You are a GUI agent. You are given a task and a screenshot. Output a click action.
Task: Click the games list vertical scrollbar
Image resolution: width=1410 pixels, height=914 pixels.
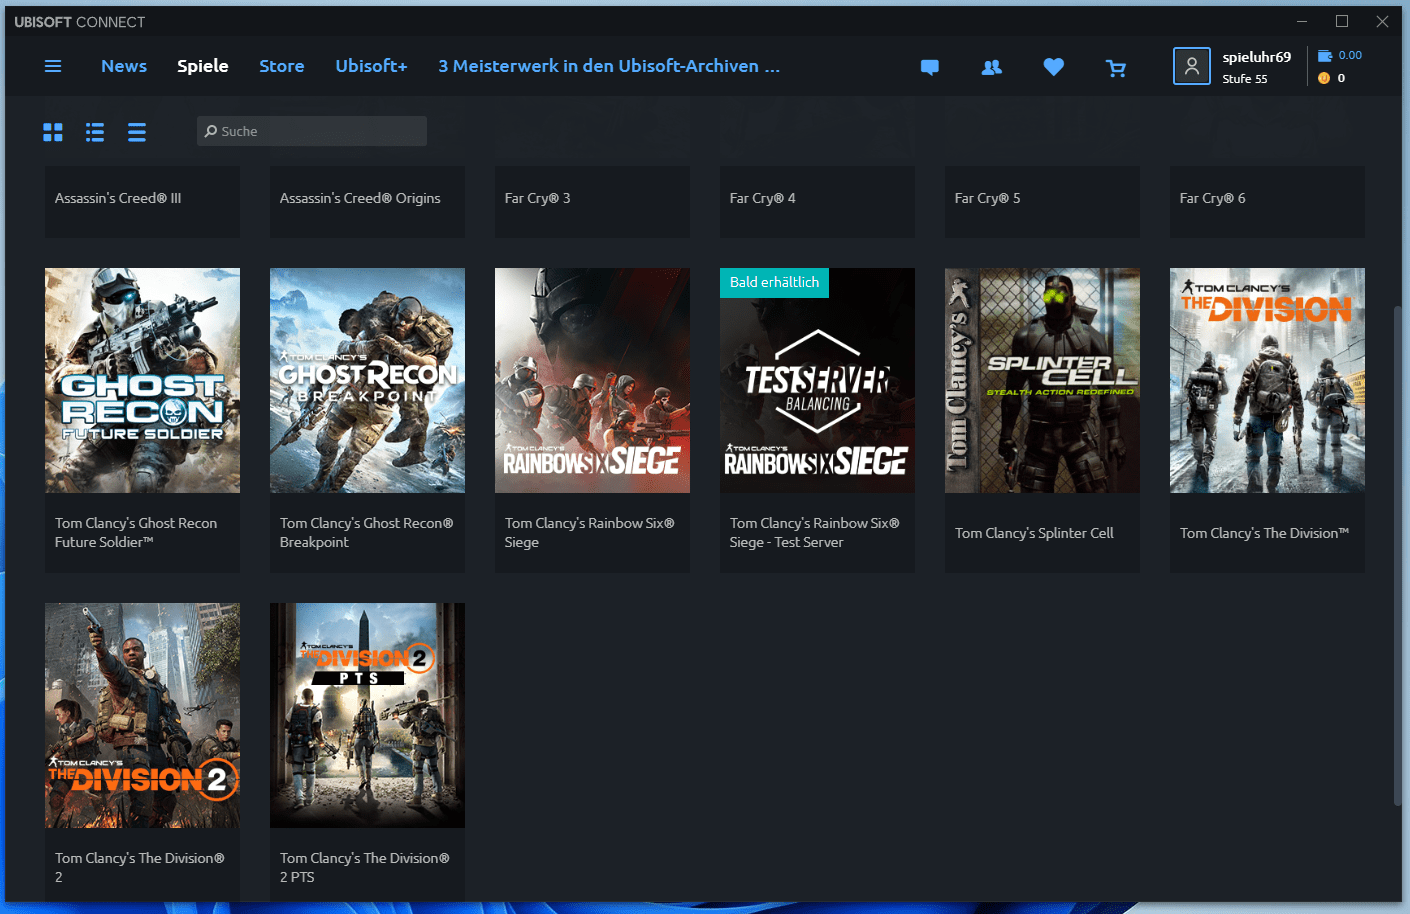point(1397,555)
